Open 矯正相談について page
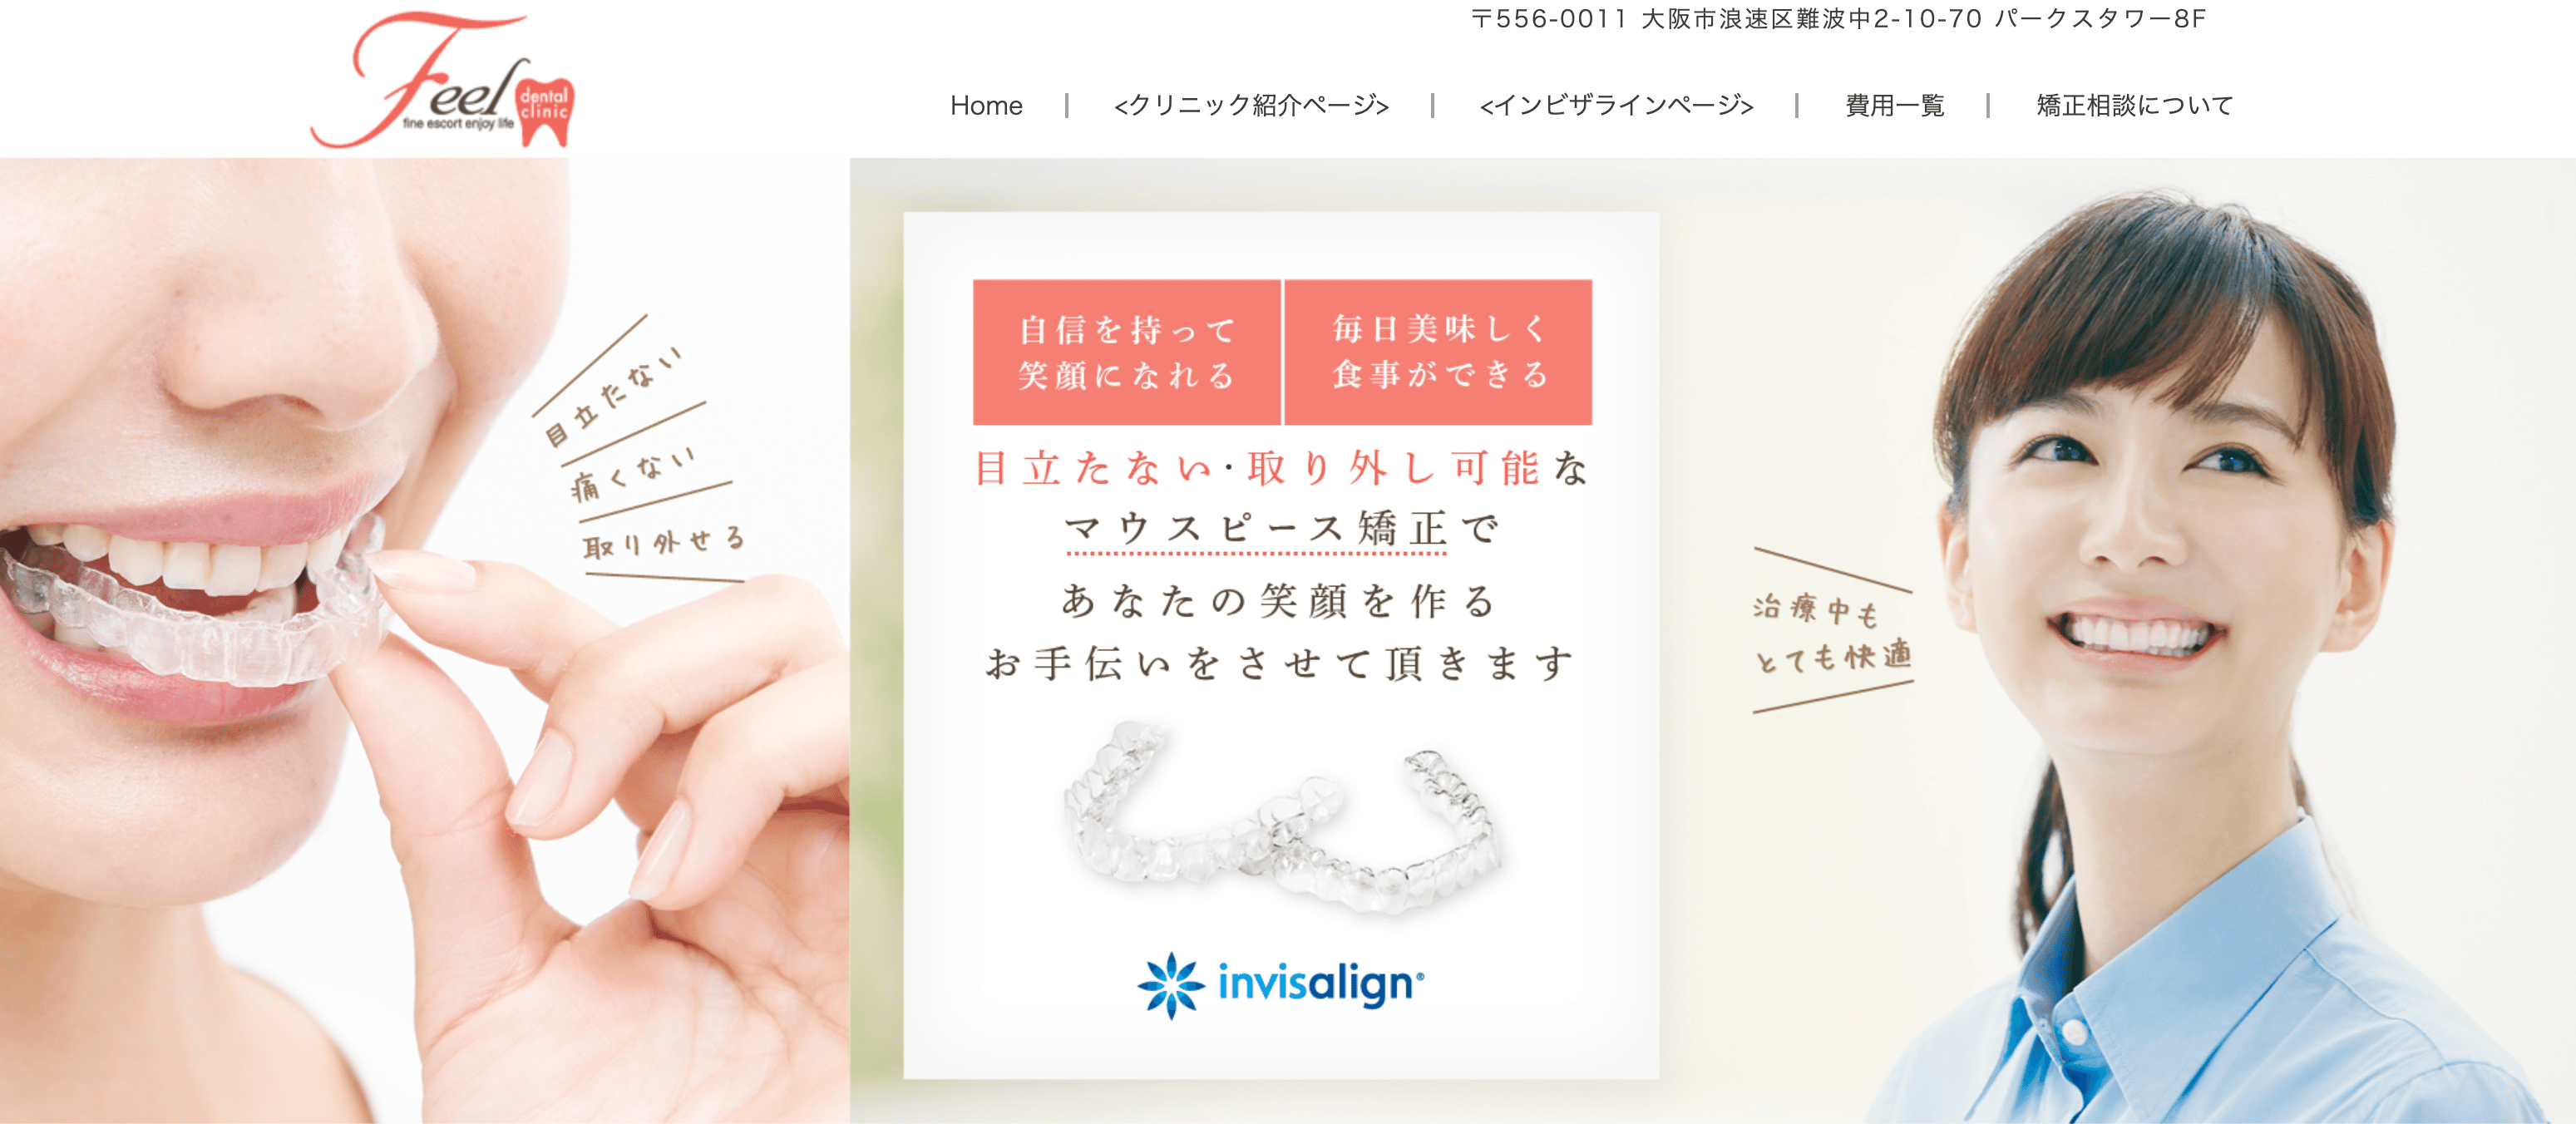Viewport: 2576px width, 1124px height. coord(2134,105)
